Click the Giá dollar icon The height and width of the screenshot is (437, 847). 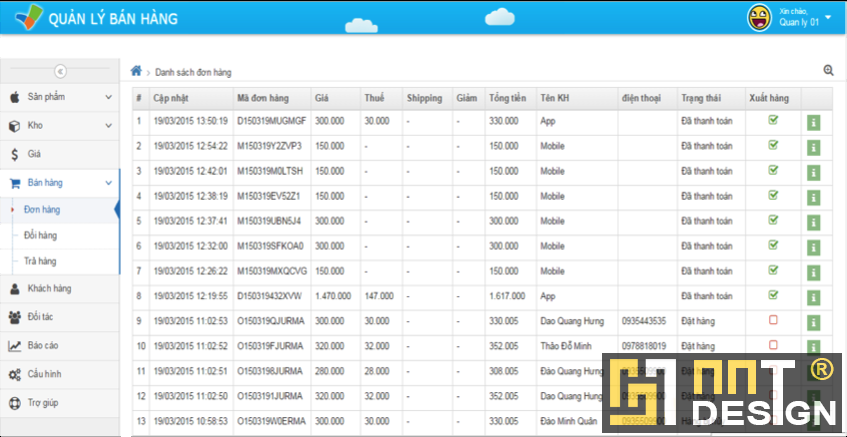click(x=15, y=154)
